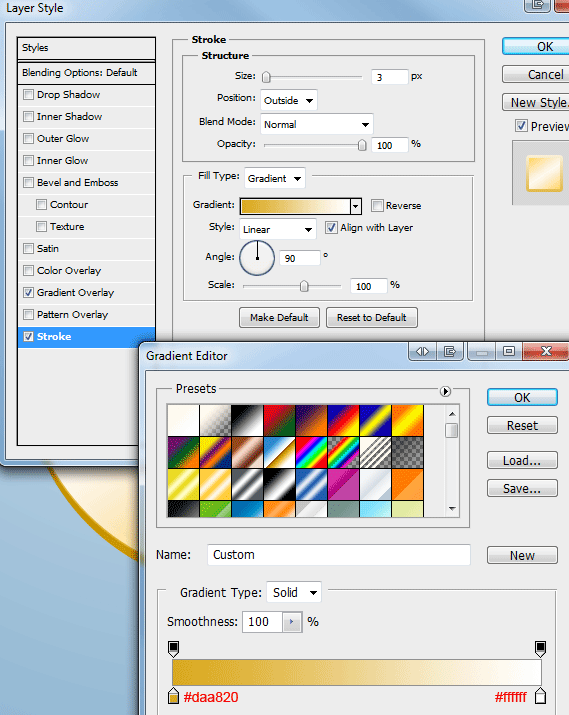569x715 pixels.
Task: Open the gradient picker dropdown arrow
Action: [356, 207]
